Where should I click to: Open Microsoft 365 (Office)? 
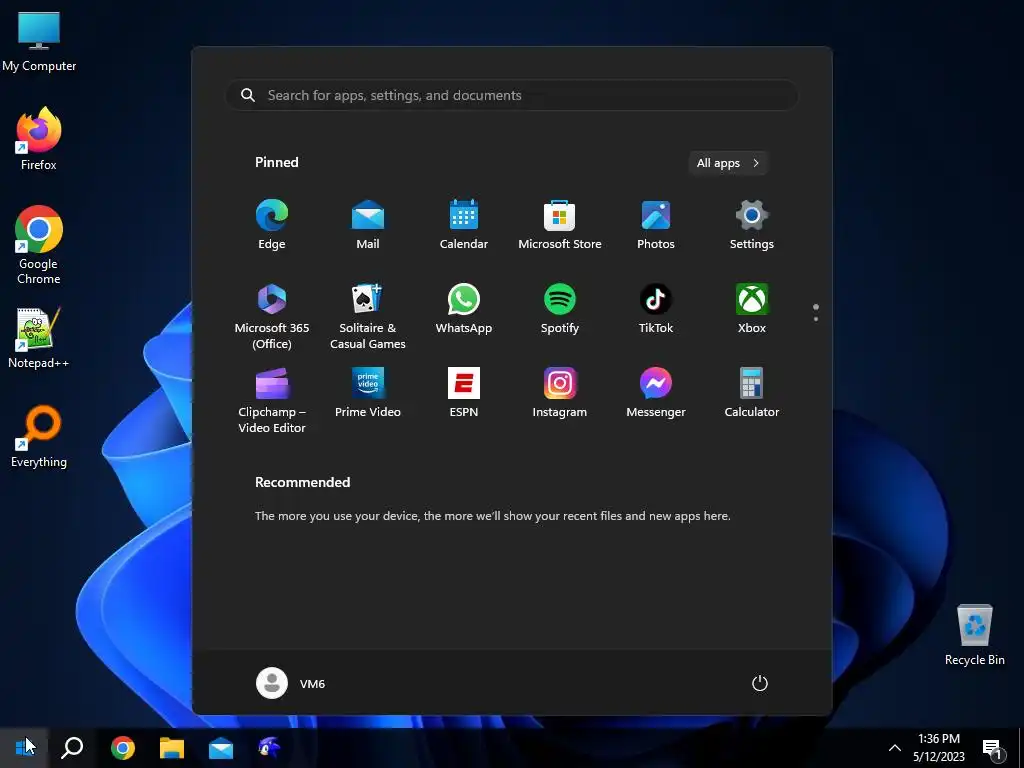point(272,316)
